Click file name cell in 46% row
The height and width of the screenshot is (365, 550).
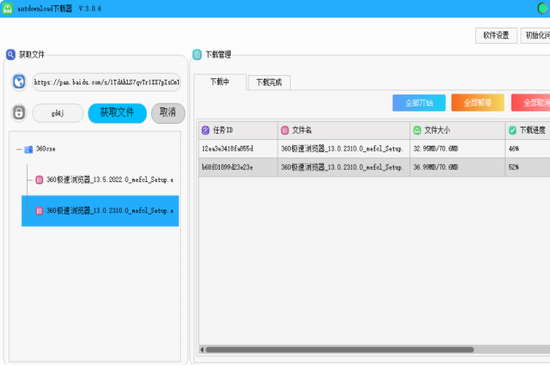point(343,149)
